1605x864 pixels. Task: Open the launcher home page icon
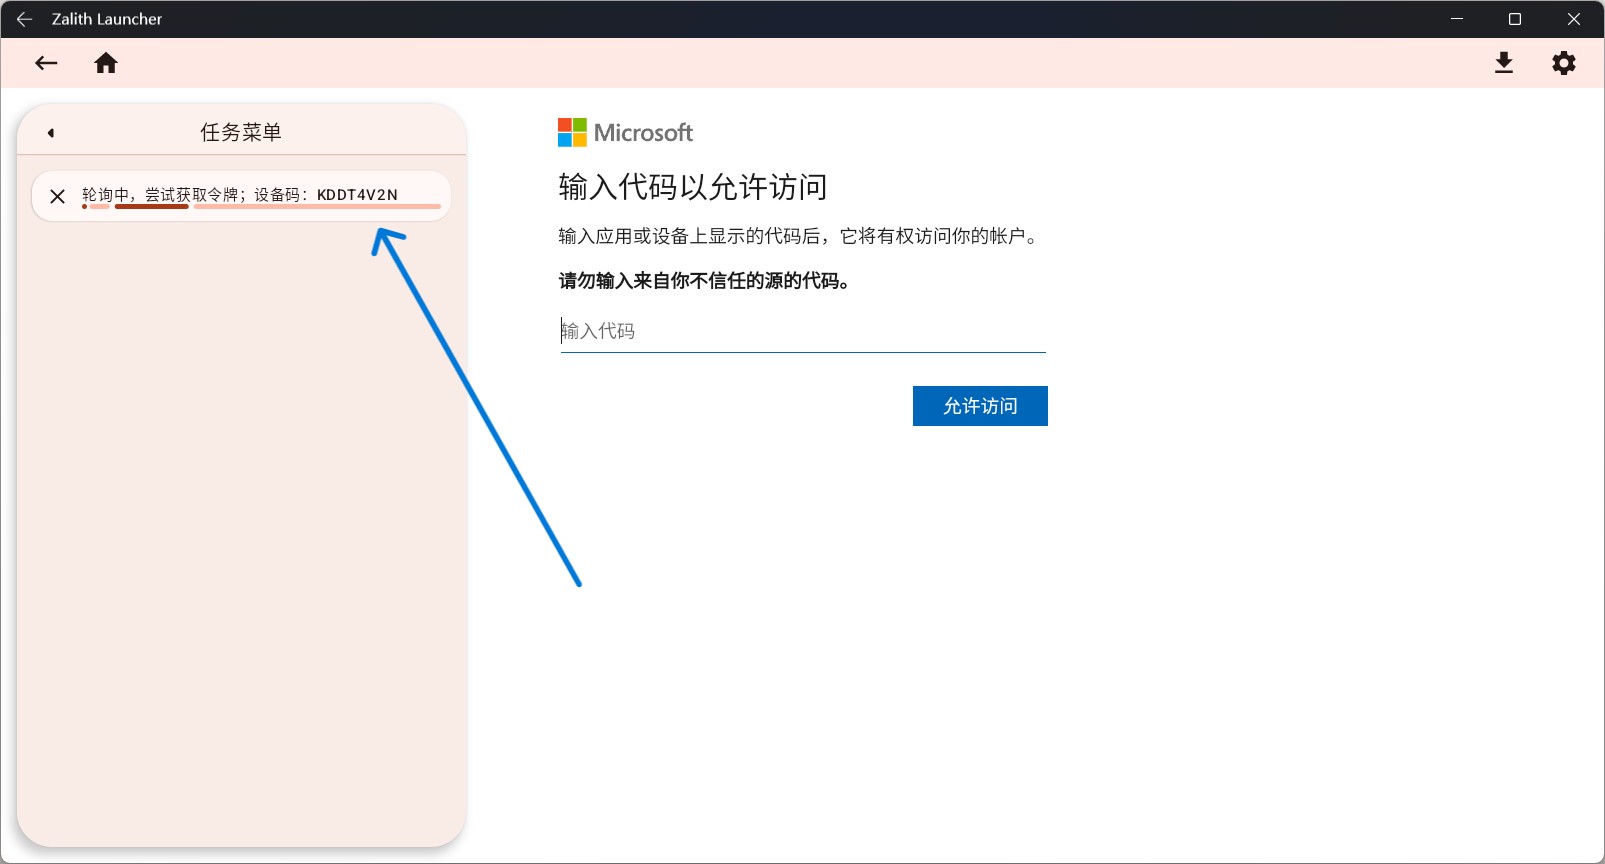pos(106,63)
